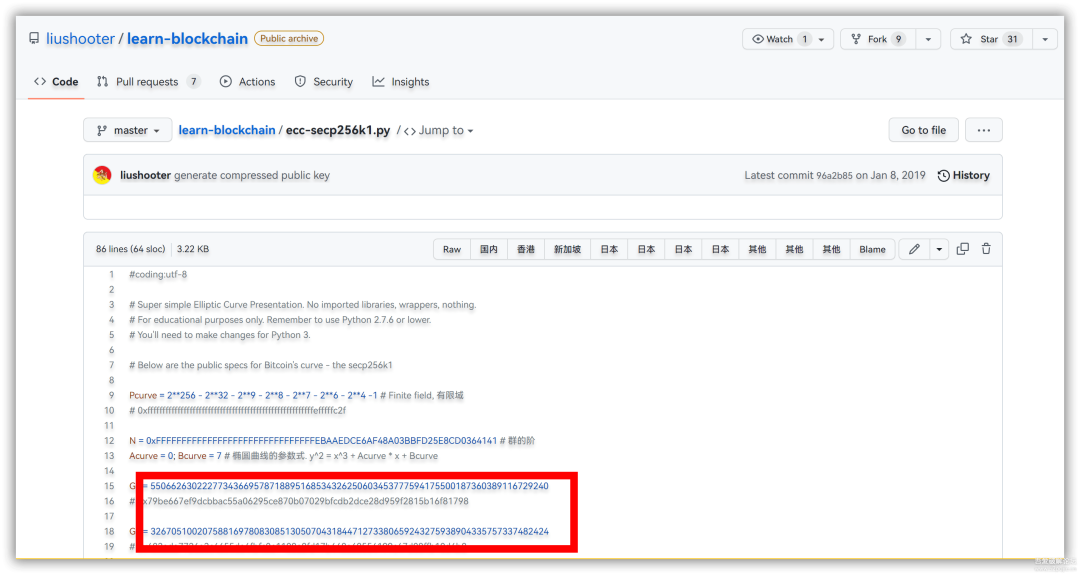Click the Public archive badge
Viewport: 1080px width, 575px height.
tap(289, 39)
